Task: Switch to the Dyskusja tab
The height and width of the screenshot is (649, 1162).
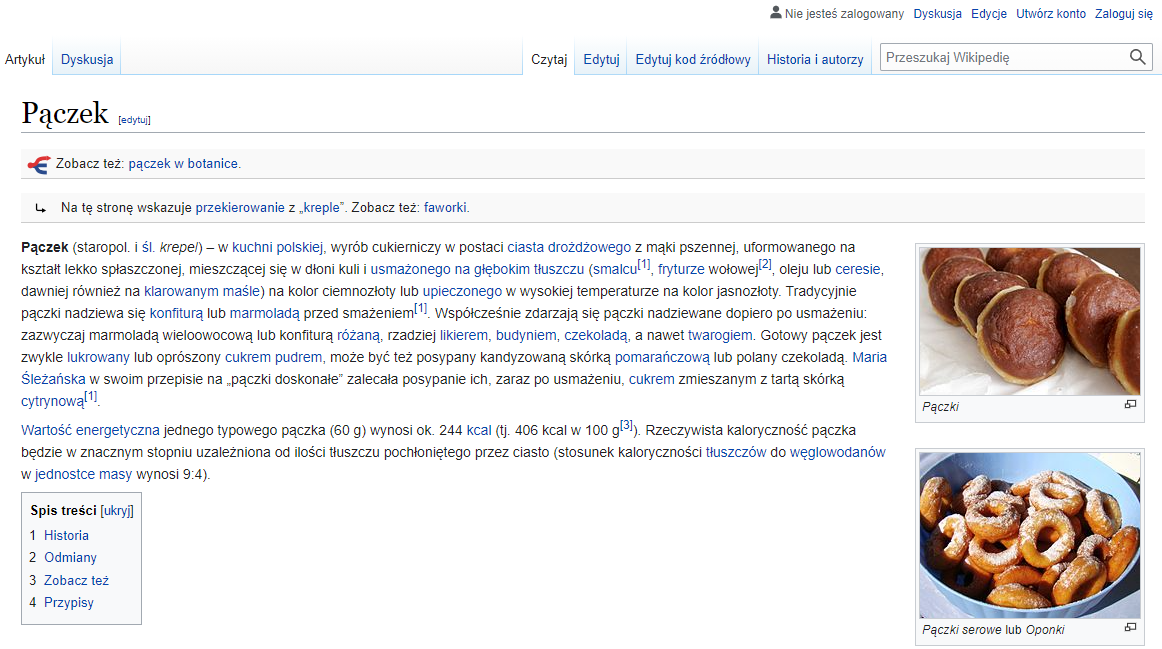Action: [x=87, y=59]
